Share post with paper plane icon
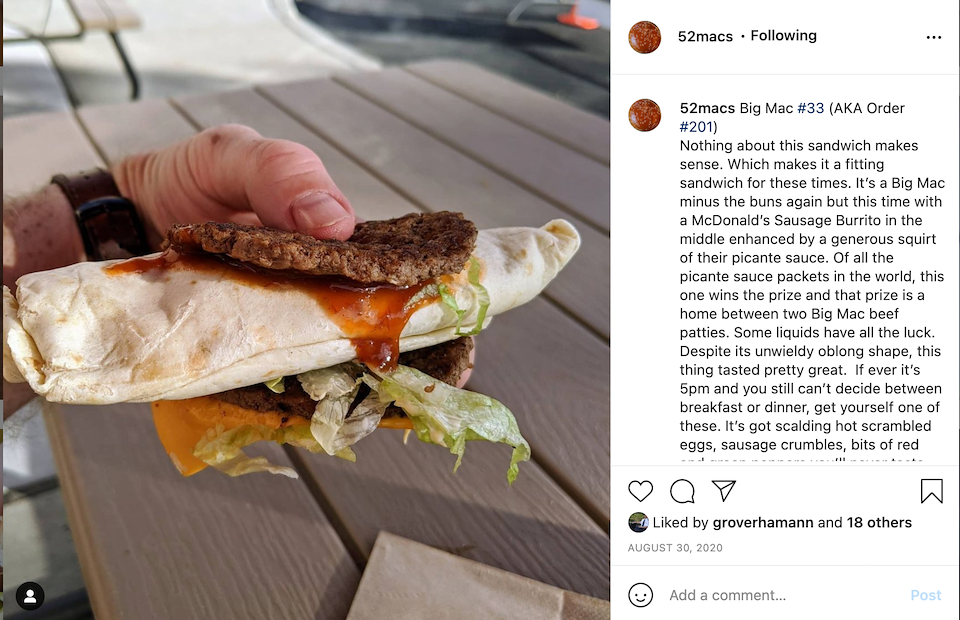 (x=724, y=491)
